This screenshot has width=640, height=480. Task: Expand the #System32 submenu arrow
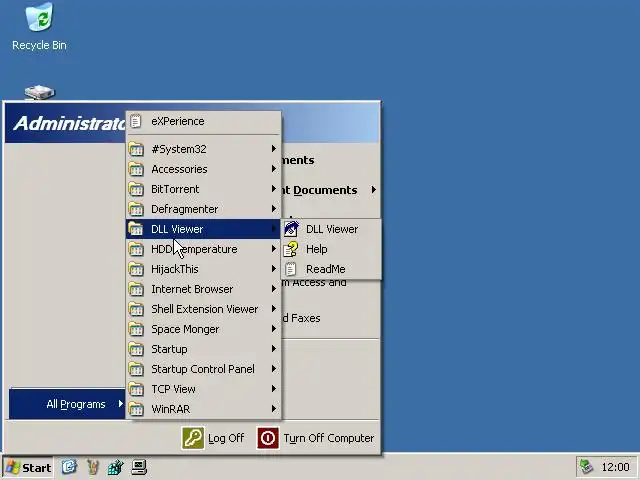click(274, 149)
